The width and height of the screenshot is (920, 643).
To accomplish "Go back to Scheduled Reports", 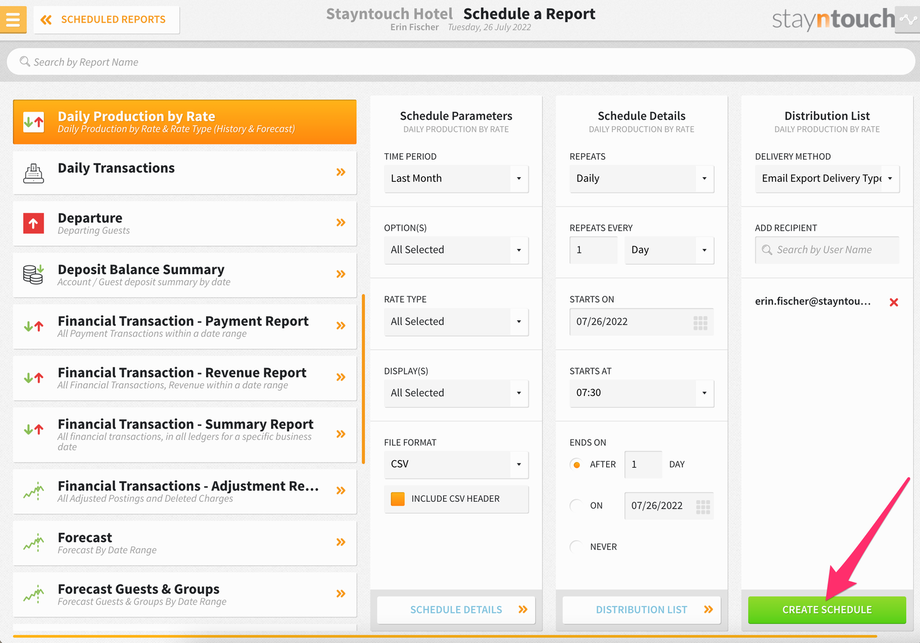I will click(x=106, y=20).
